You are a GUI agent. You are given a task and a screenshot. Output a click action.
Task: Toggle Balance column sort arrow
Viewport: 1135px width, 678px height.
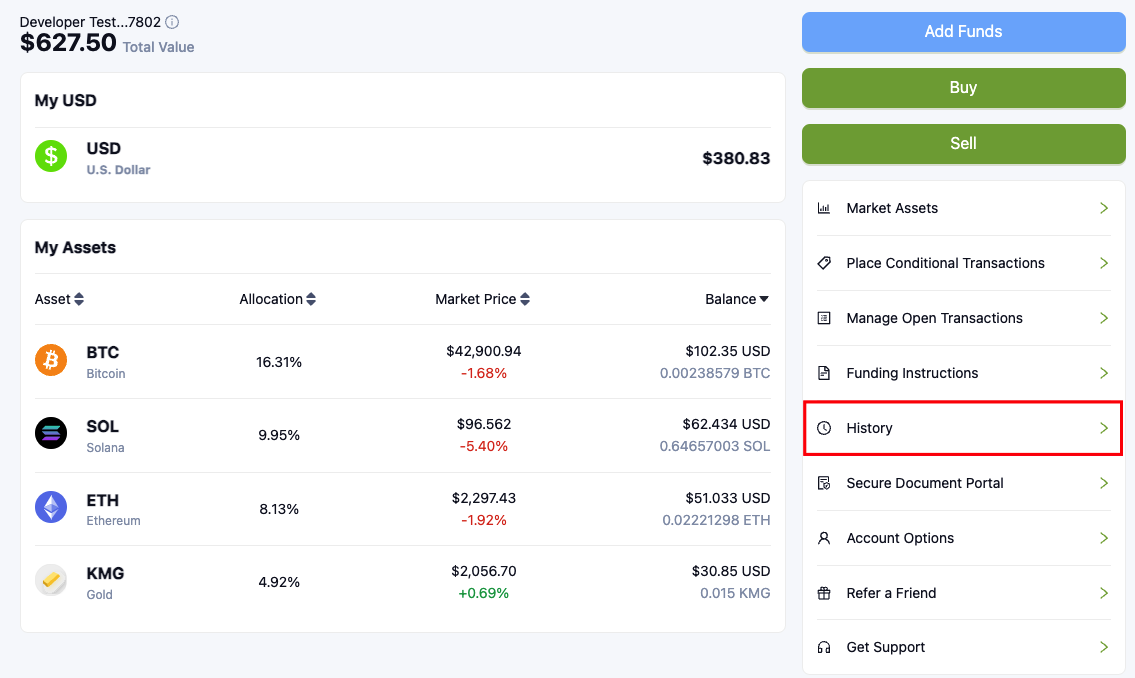pos(764,299)
